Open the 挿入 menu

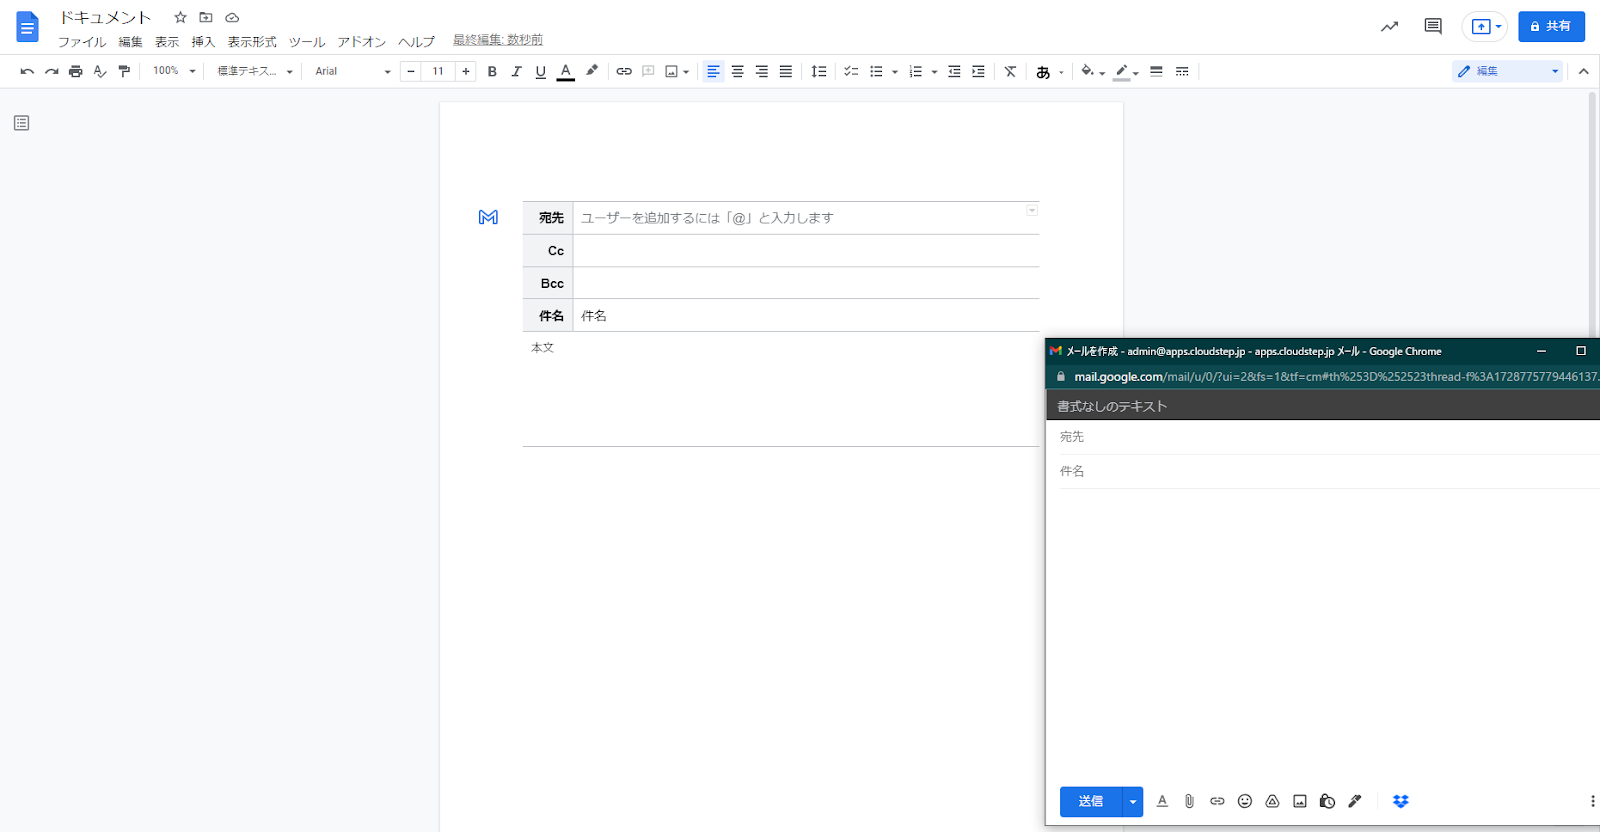(204, 41)
